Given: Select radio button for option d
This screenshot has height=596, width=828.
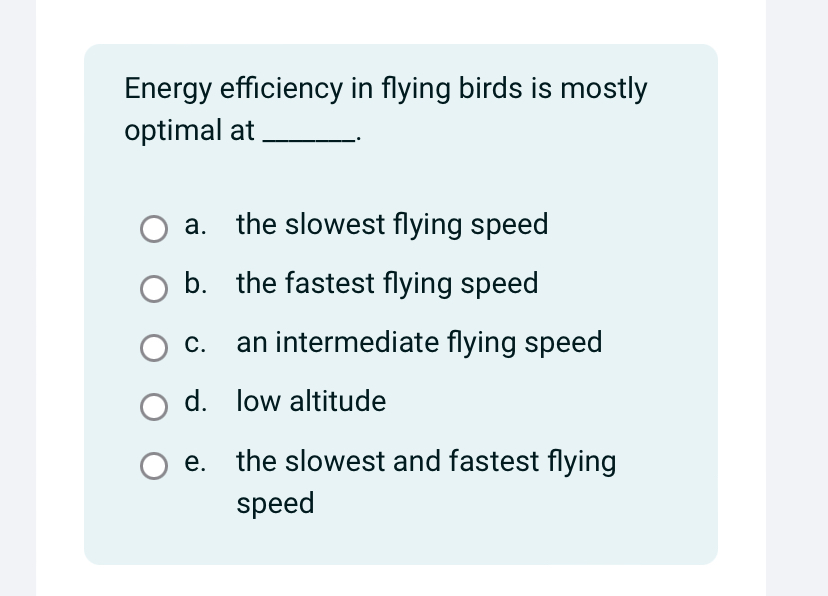Looking at the screenshot, I should [154, 407].
